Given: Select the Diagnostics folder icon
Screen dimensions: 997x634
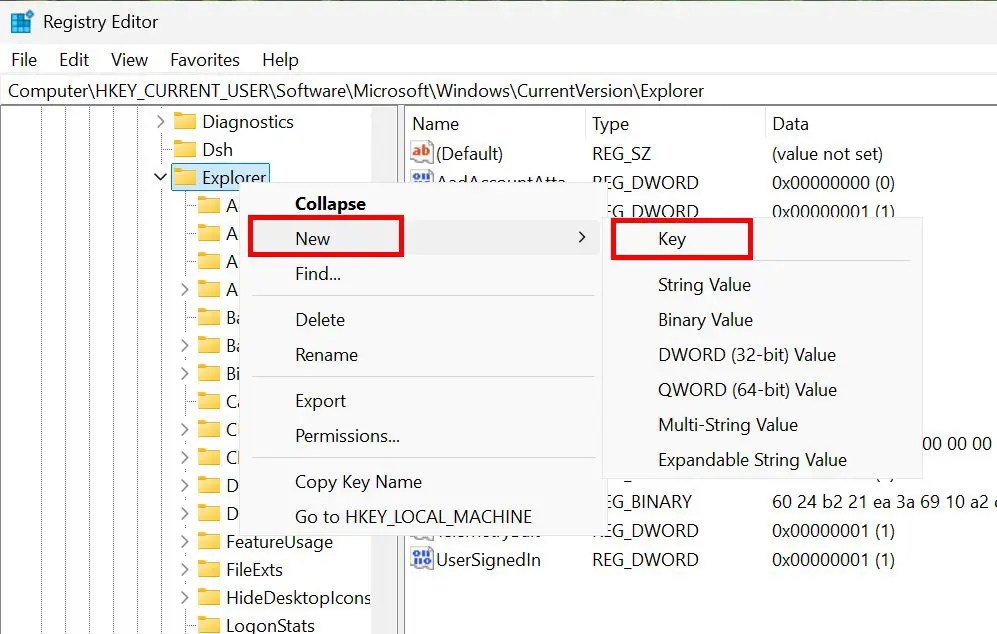Looking at the screenshot, I should point(185,121).
